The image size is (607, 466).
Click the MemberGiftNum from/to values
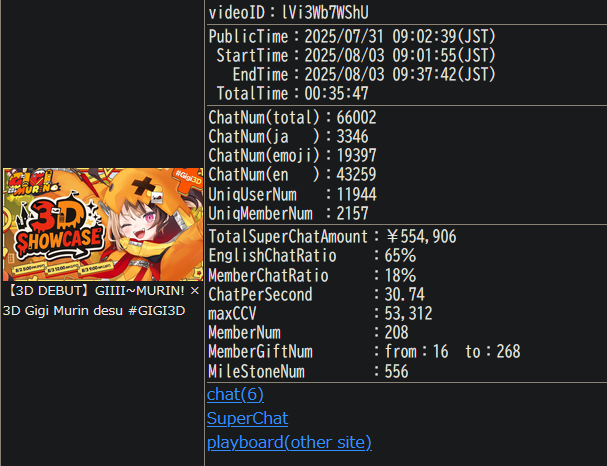pyautogui.click(x=452, y=352)
